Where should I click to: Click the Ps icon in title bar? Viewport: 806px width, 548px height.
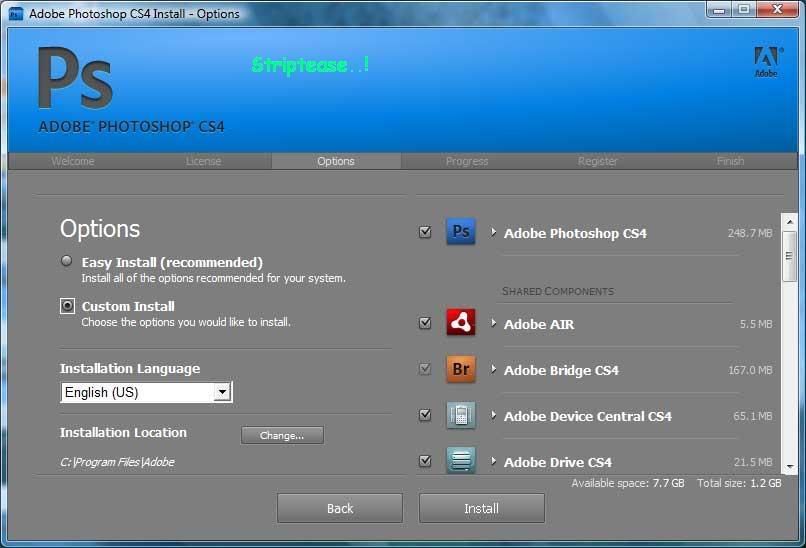tap(16, 14)
